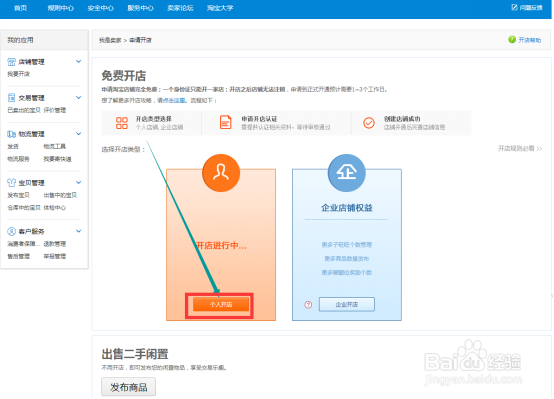Screen dimensions: 554x399
Task: Open 首页 in the top navigation
Action: coord(20,8)
